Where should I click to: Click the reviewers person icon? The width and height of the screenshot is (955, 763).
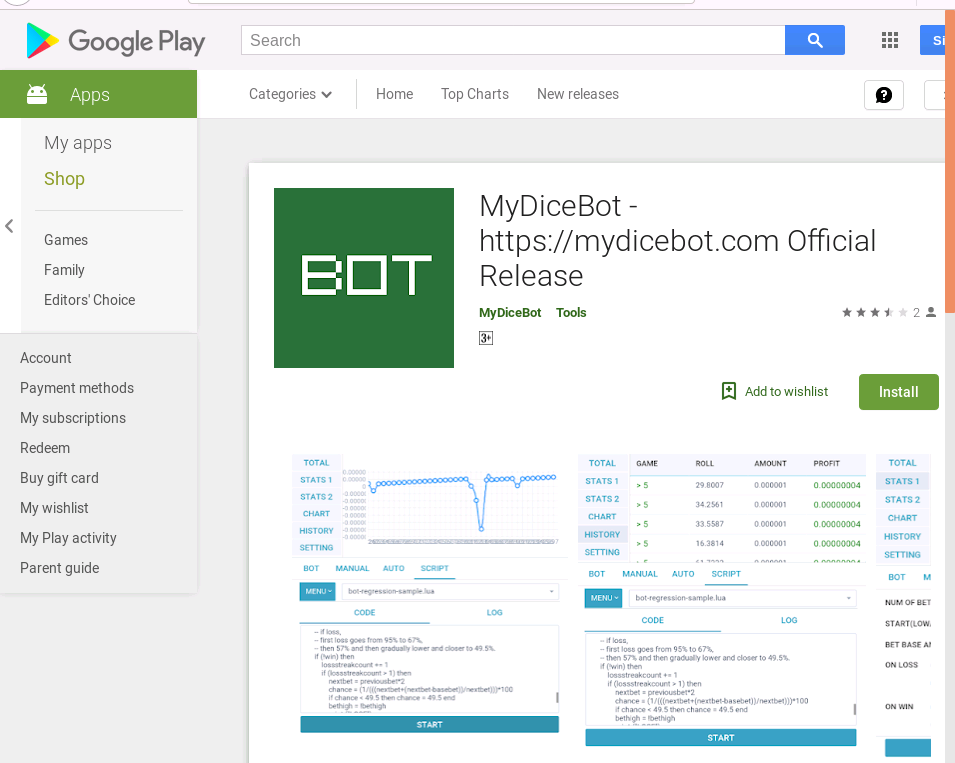coord(931,312)
